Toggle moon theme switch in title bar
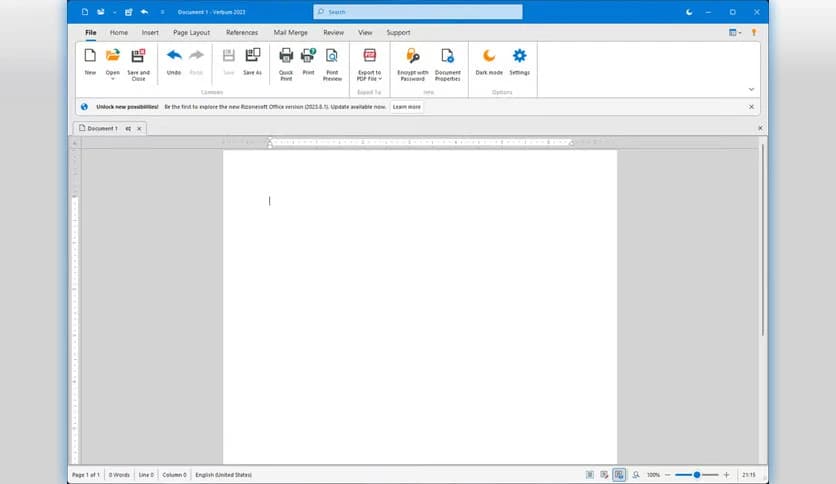Screen dimensions: 836x484 tap(689, 12)
